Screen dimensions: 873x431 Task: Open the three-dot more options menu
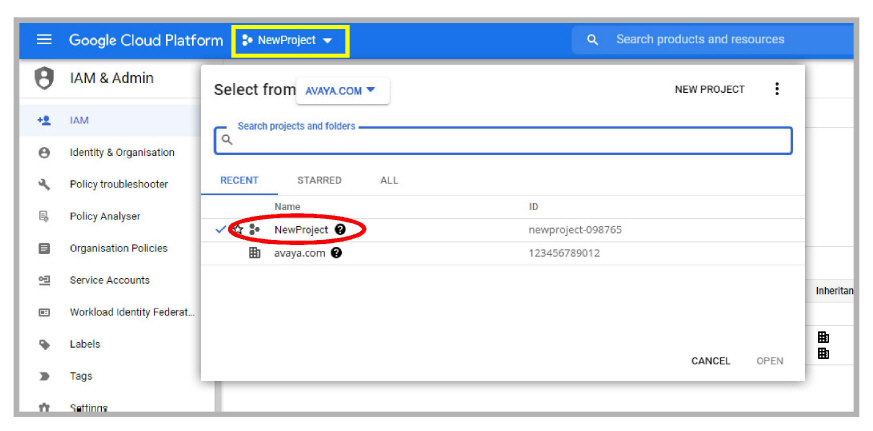777,89
